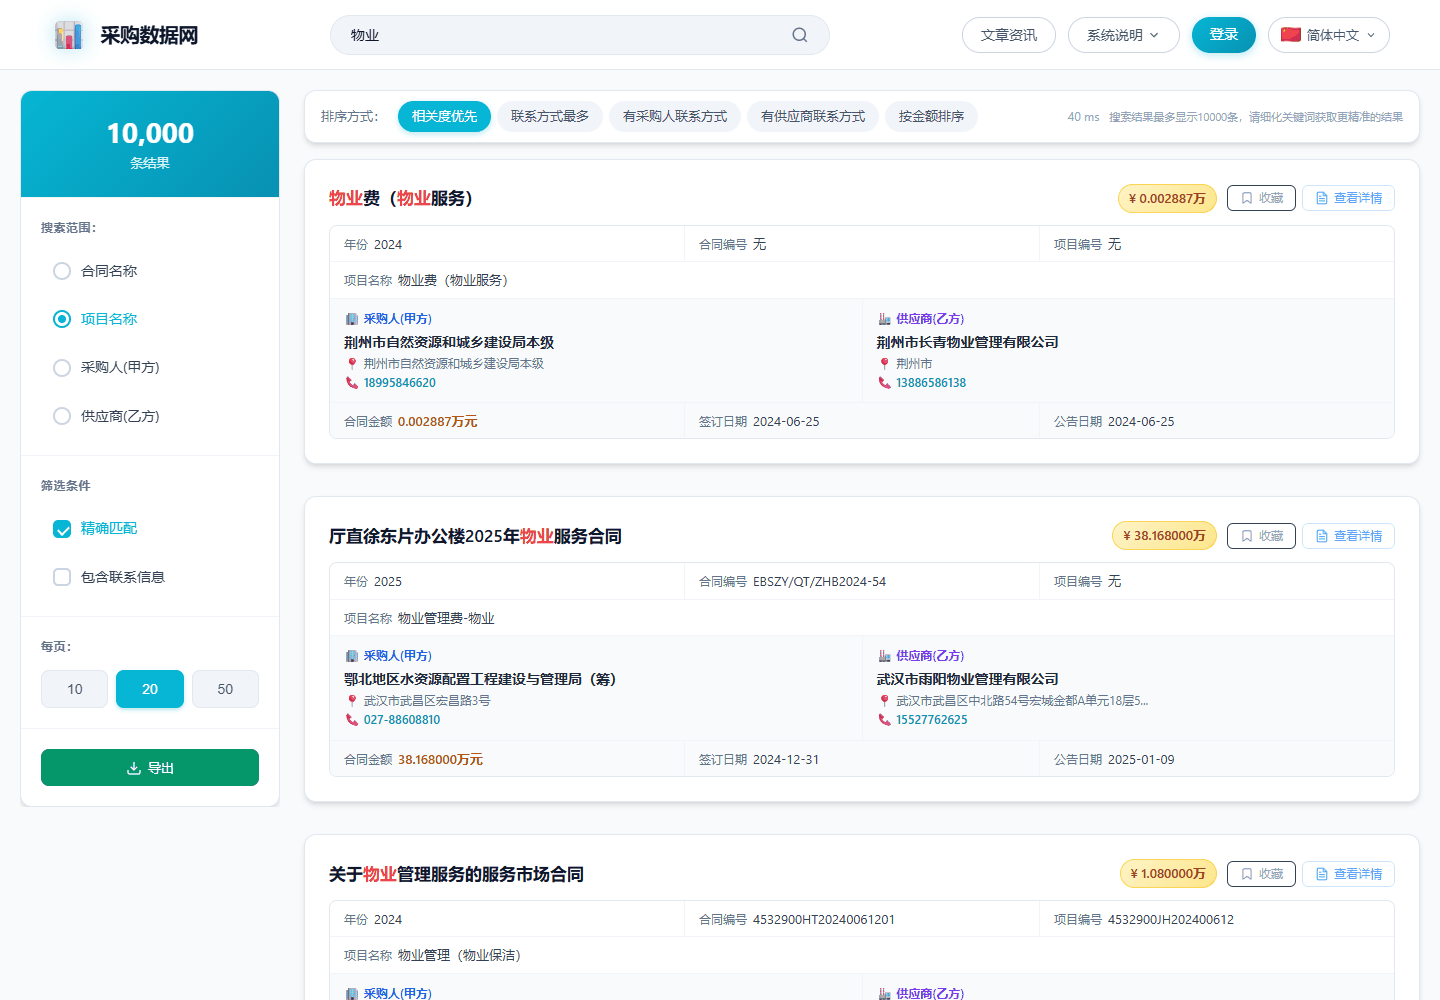
Task: Open title 关于物业管理服务的服务市场合同
Action: (x=456, y=874)
